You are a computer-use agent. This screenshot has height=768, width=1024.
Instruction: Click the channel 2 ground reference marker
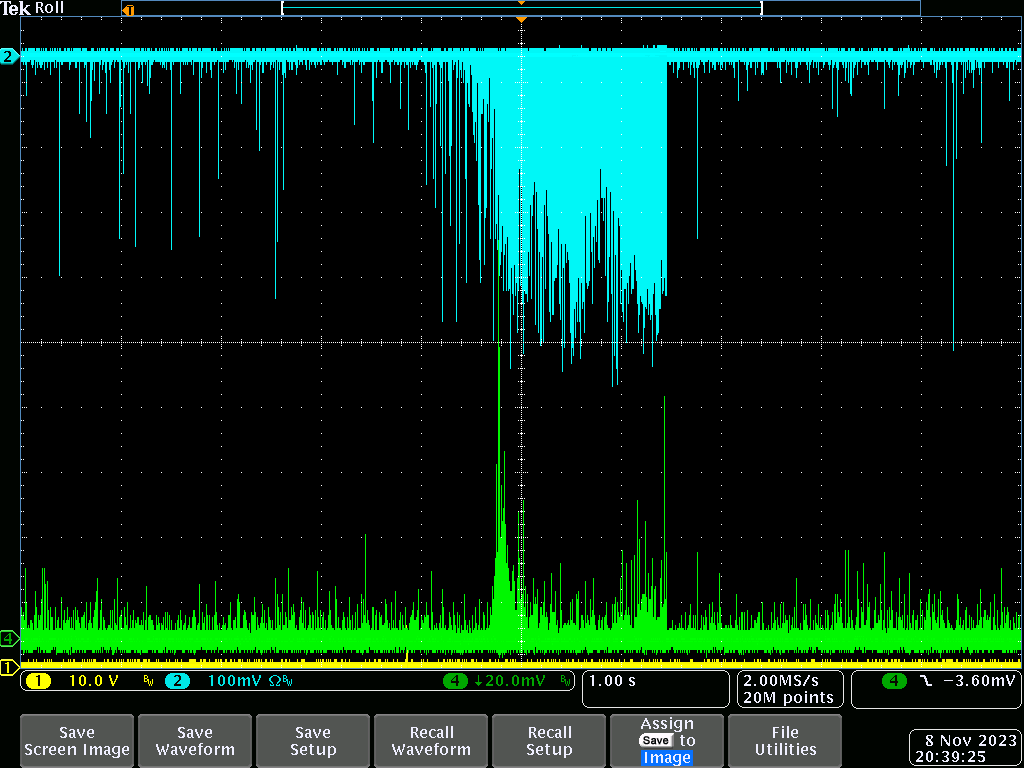(8, 57)
